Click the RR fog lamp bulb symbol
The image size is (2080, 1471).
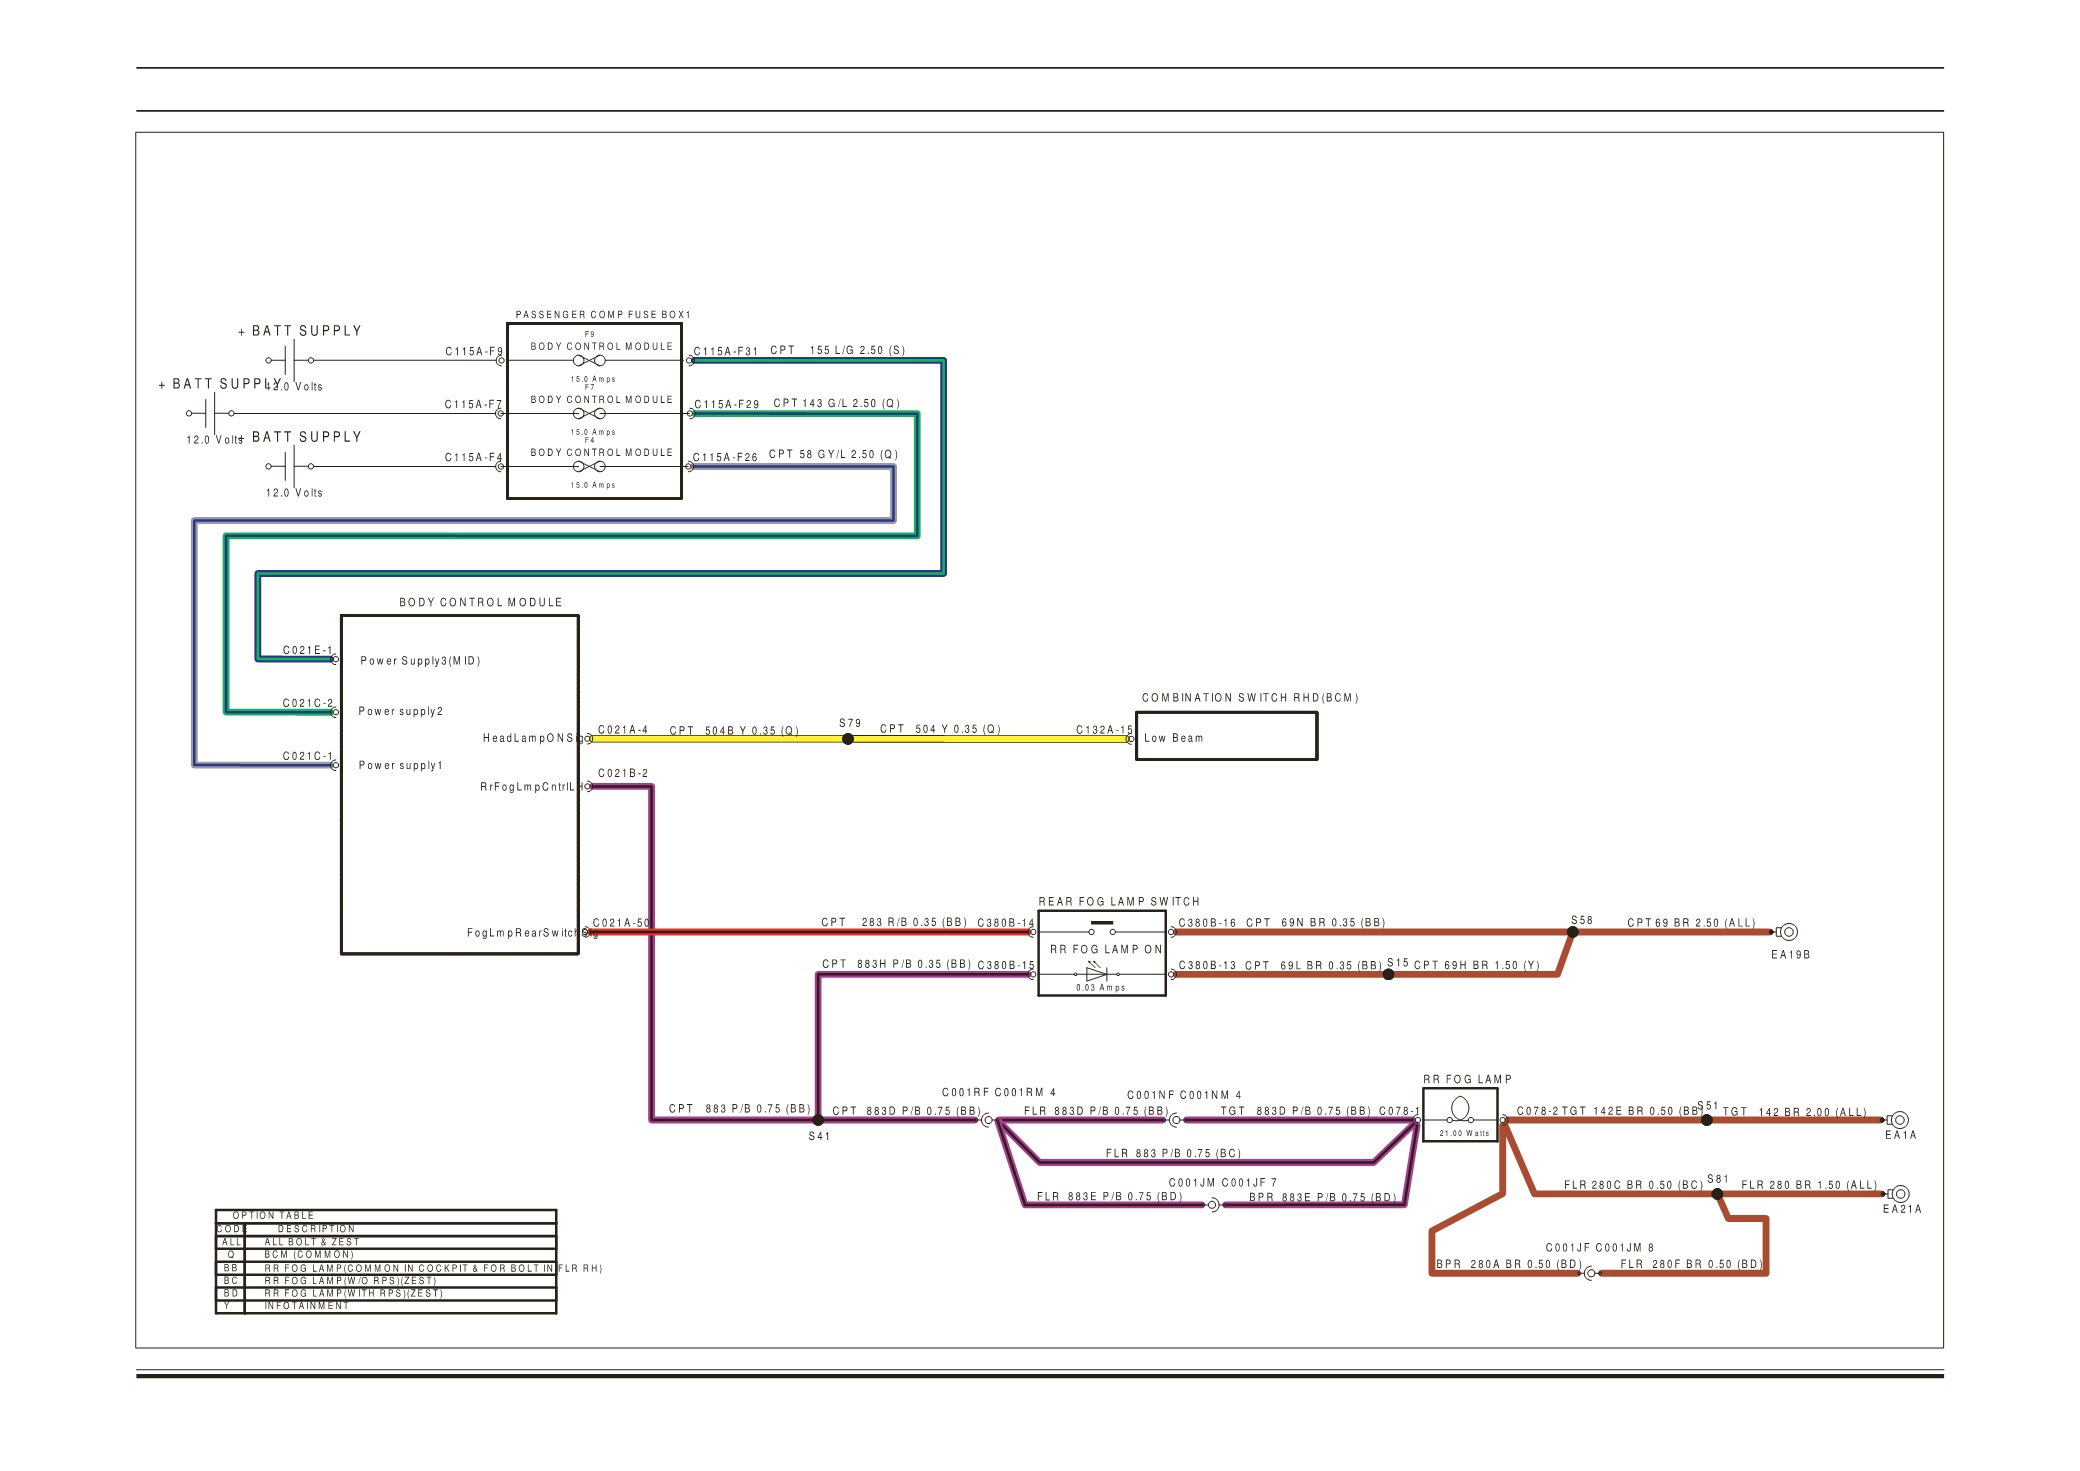click(1460, 1109)
